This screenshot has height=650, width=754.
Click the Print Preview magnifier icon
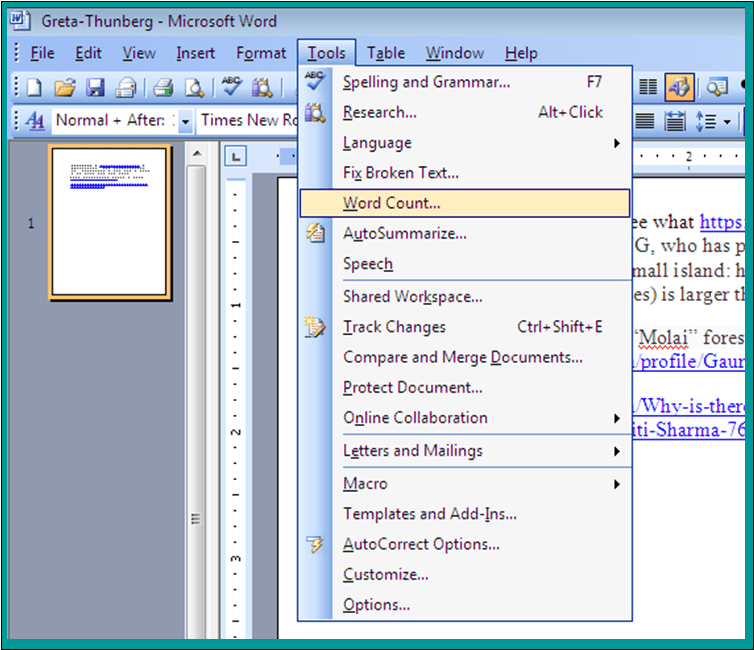point(194,88)
